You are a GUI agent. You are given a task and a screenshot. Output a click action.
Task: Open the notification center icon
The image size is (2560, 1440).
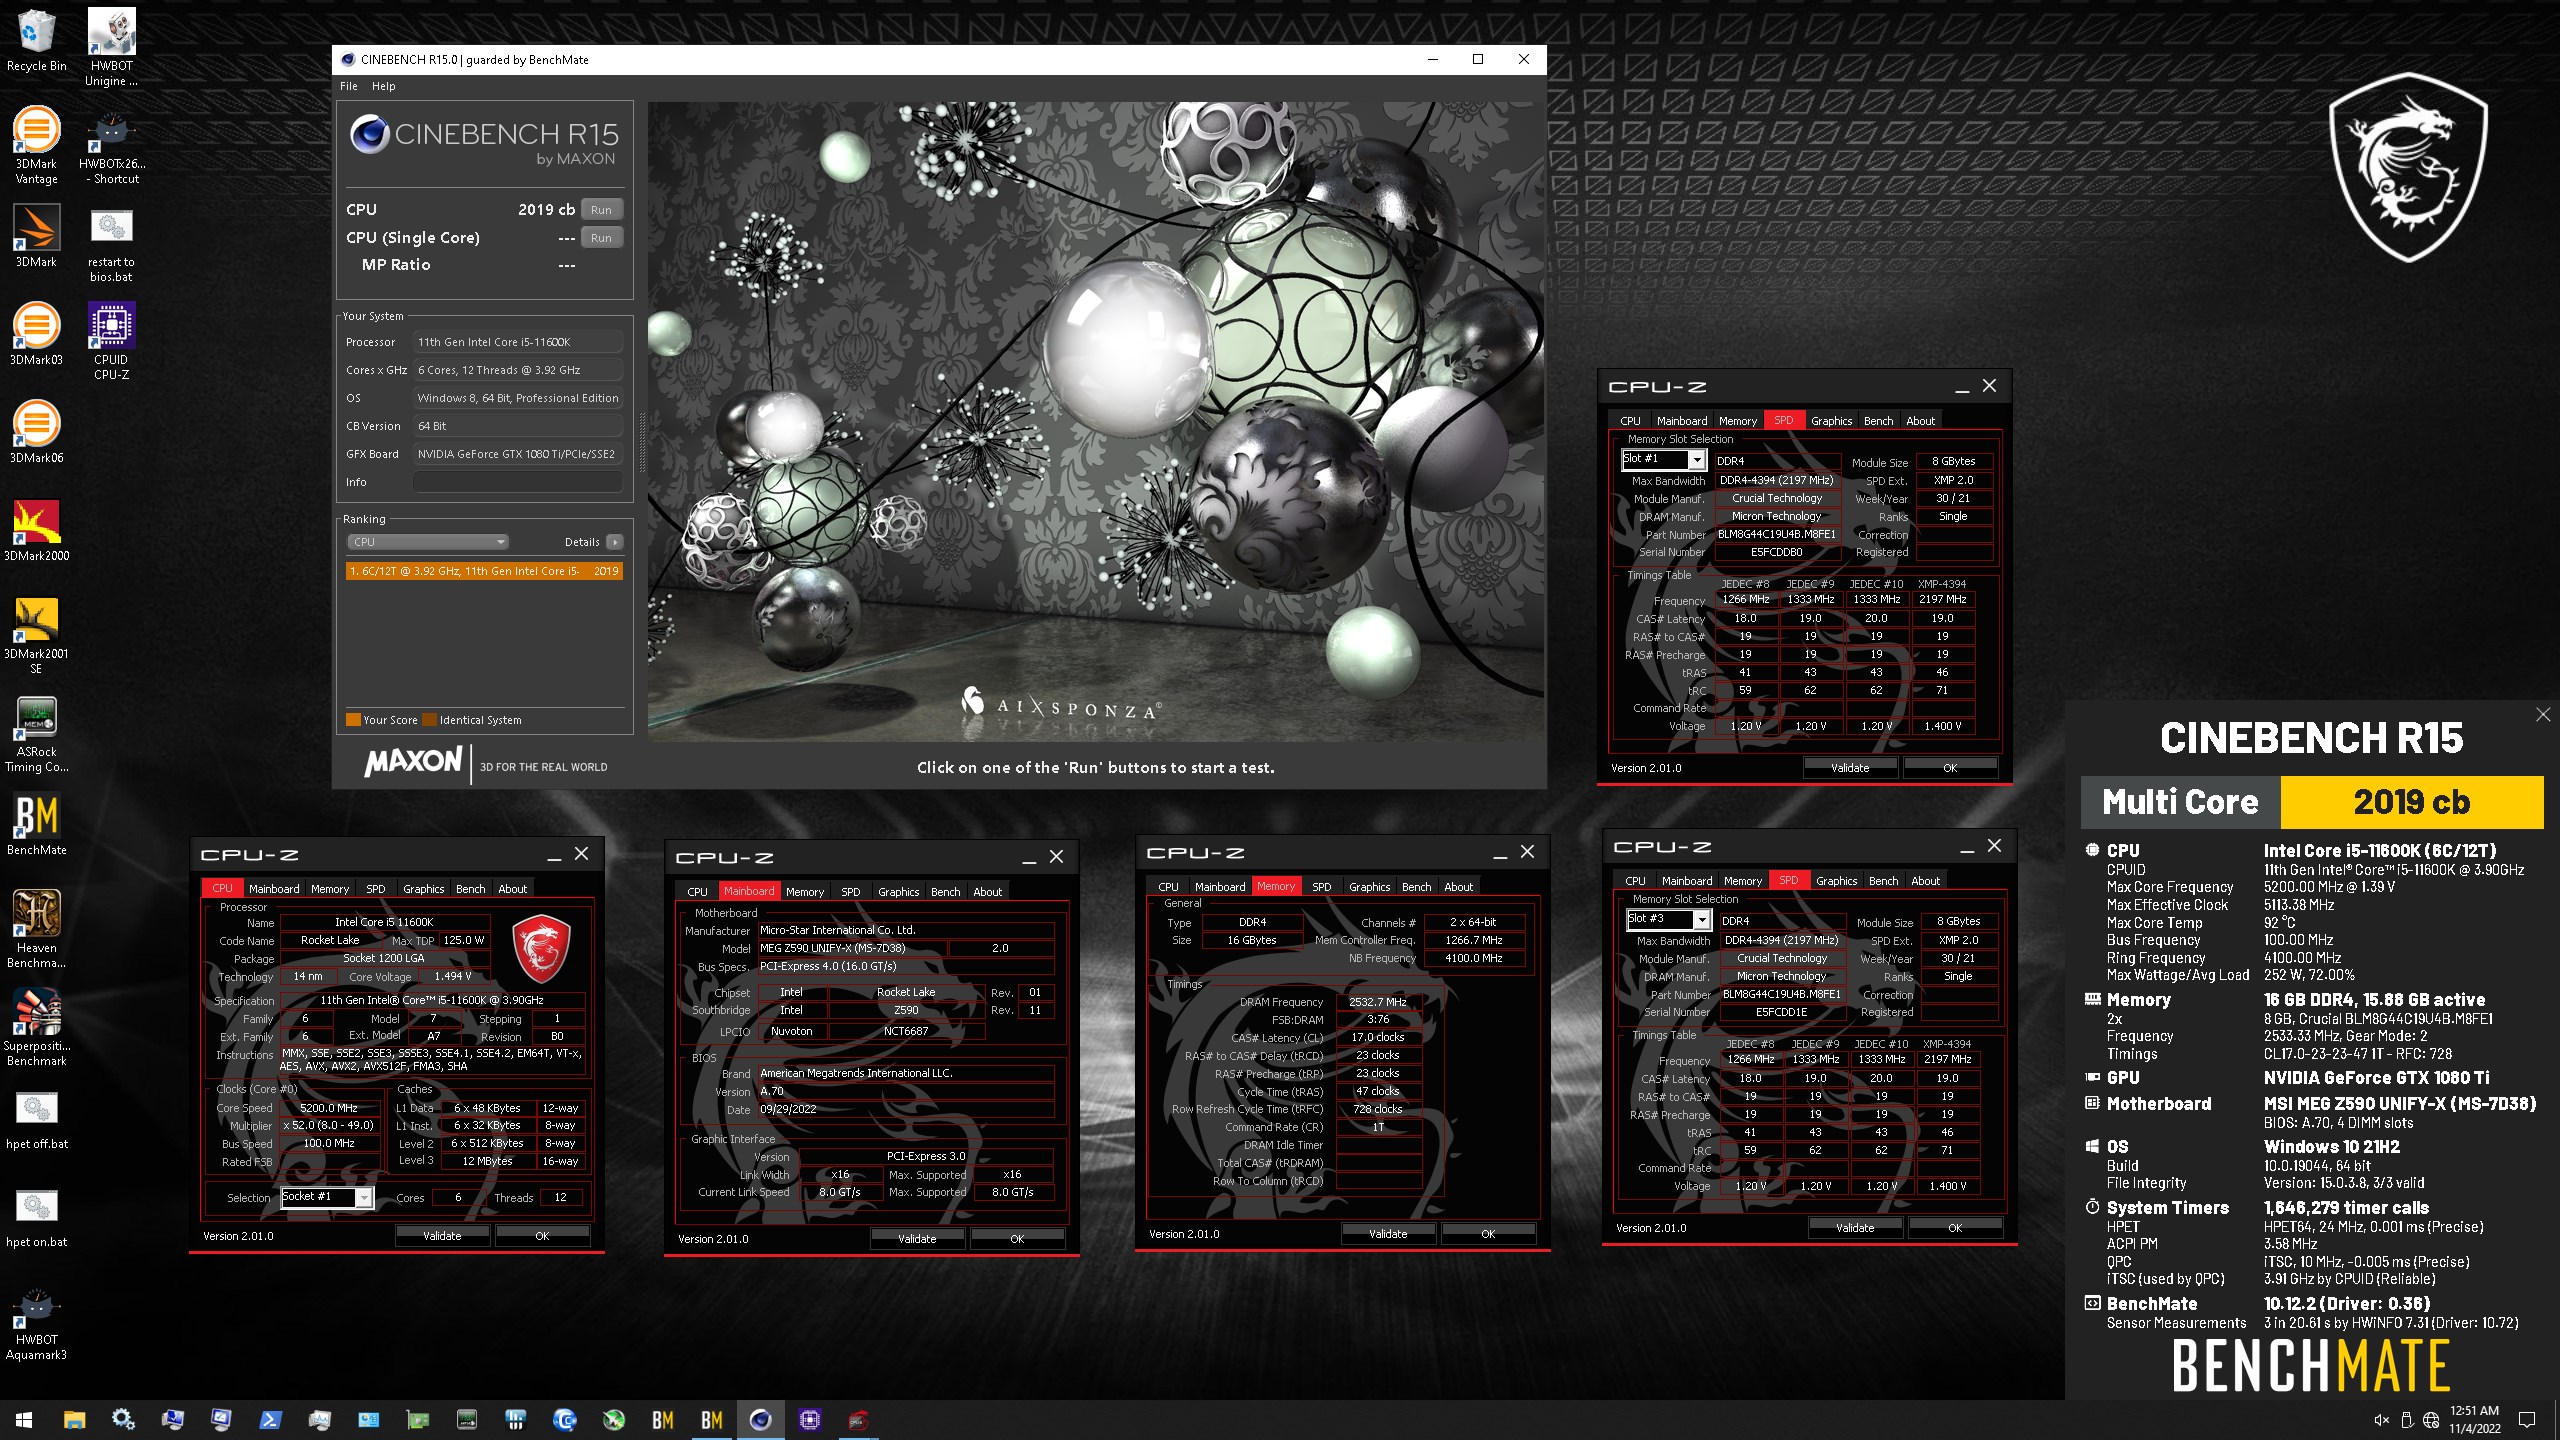click(2527, 1420)
